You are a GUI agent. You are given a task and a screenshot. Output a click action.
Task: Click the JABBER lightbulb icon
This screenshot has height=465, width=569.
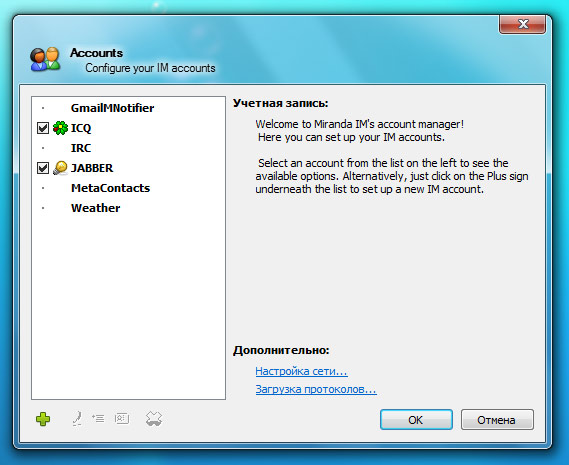click(60, 168)
